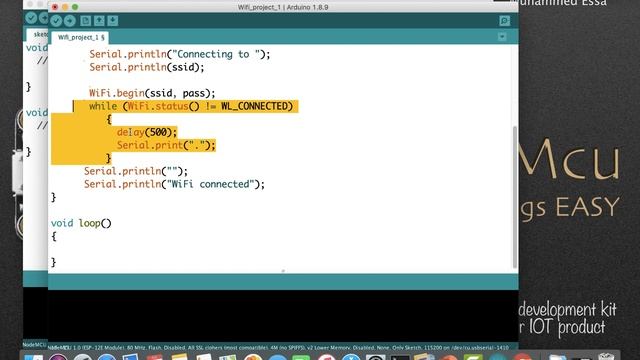The width and height of the screenshot is (640, 360).
Task: Close the Wifi_project_1 window with red button
Action: click(x=55, y=7)
